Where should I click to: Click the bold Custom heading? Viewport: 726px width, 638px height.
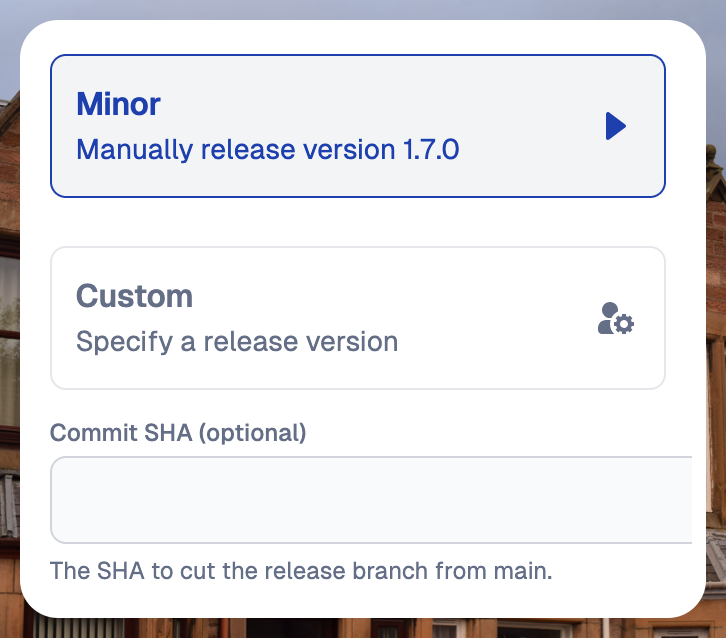pos(134,296)
